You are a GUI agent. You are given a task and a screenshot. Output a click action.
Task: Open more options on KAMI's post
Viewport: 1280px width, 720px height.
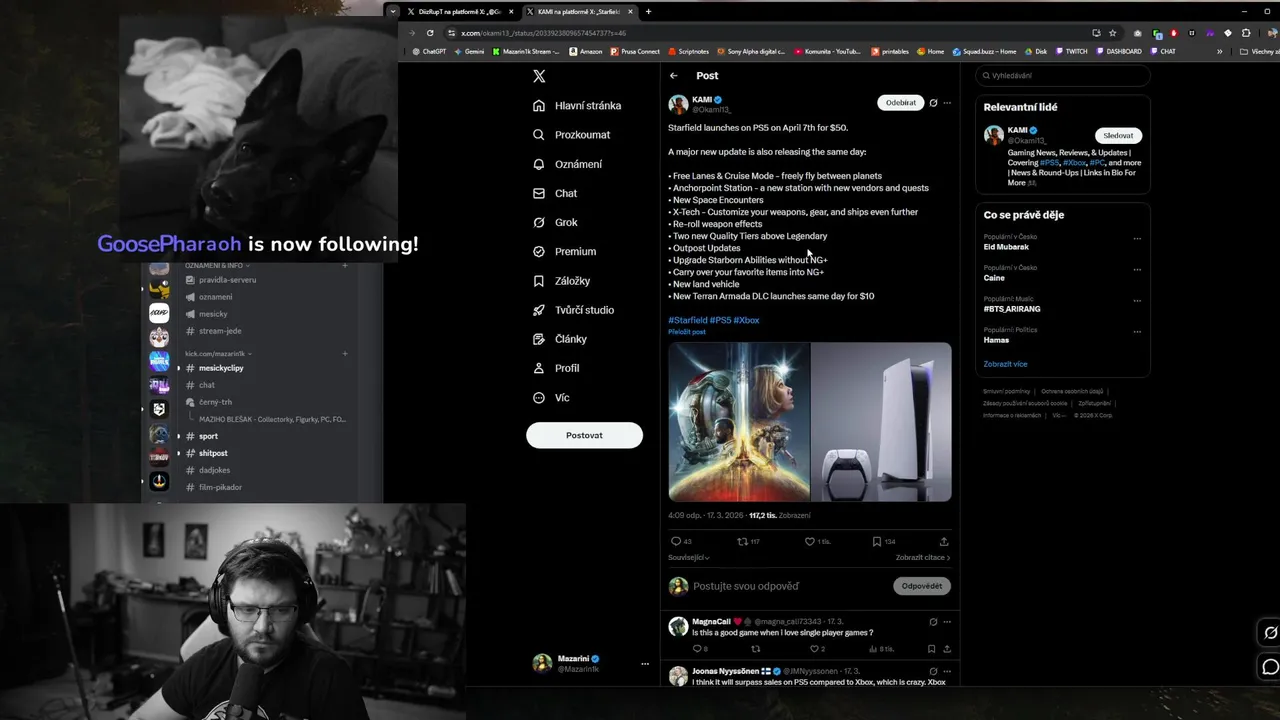point(947,103)
